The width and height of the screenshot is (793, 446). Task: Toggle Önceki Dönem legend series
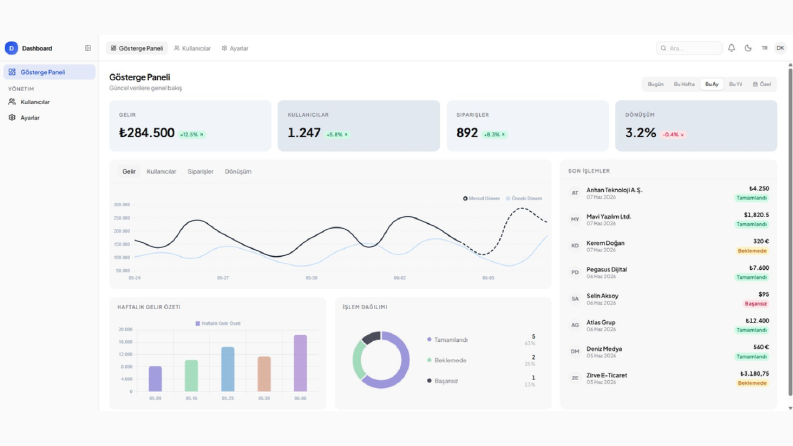(524, 198)
